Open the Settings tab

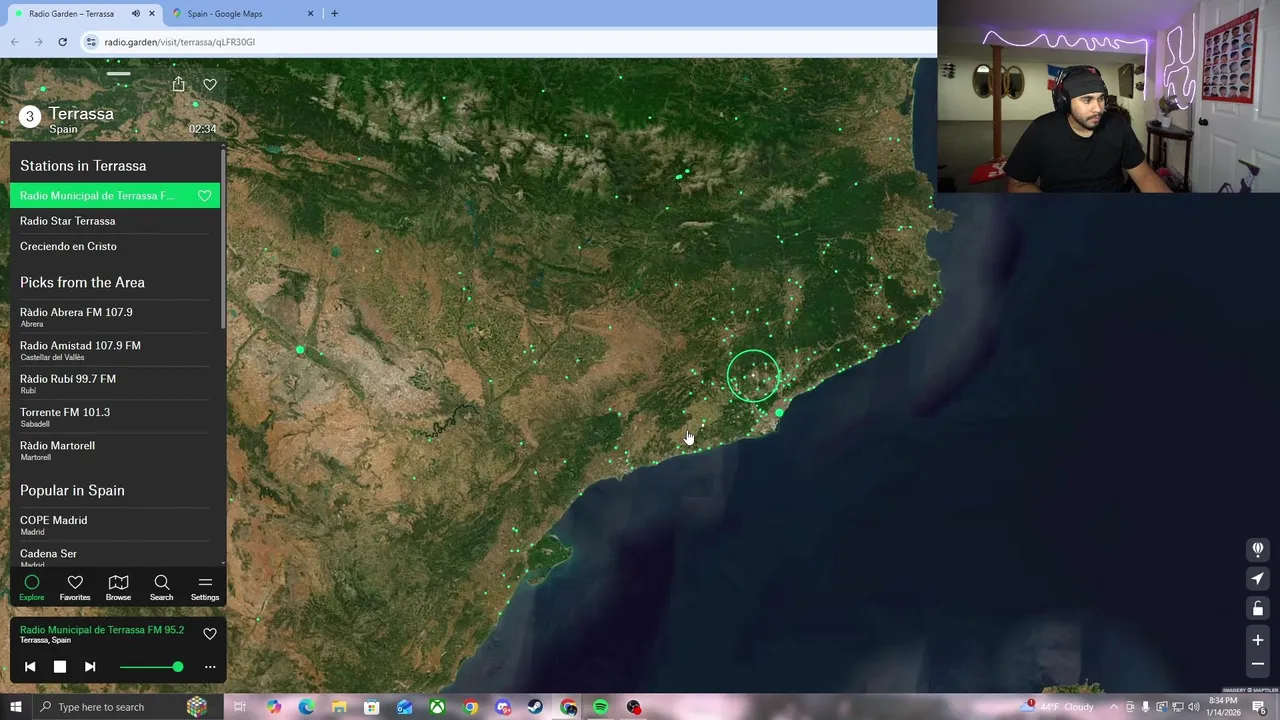(205, 588)
